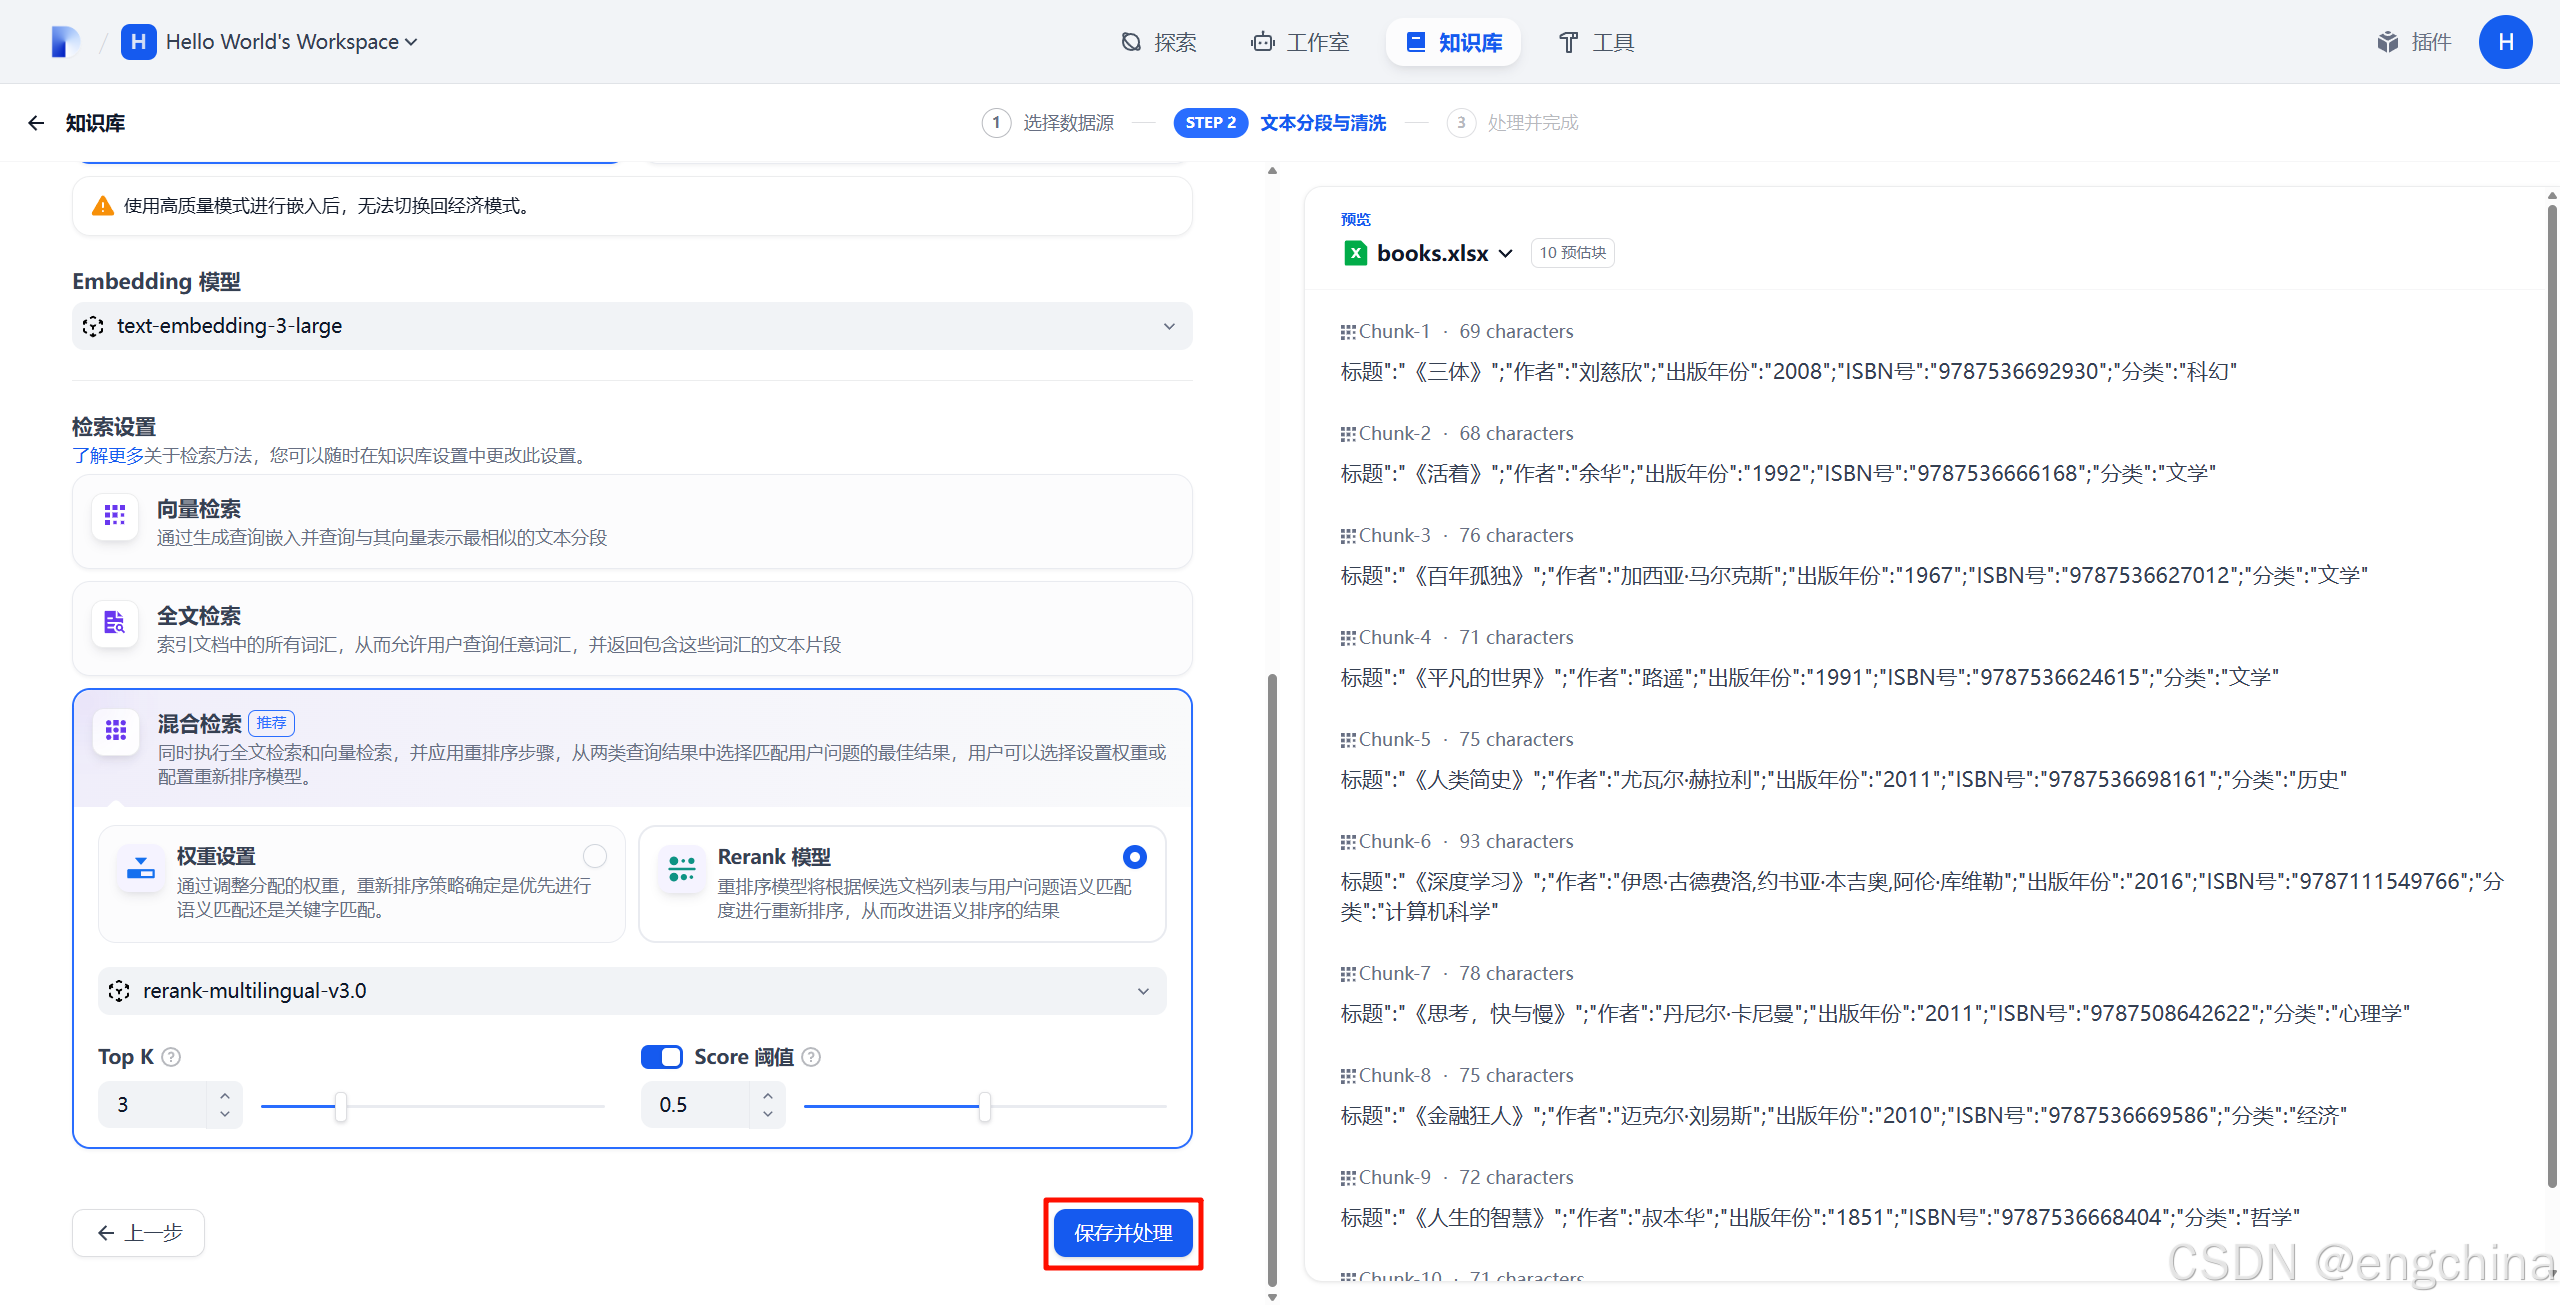Select the 全文检索 document search icon
2560x1305 pixels.
click(x=115, y=623)
